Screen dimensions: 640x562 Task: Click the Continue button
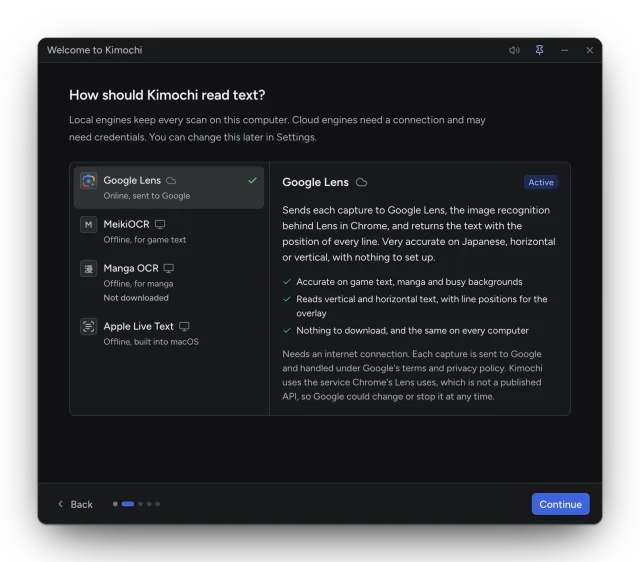[560, 504]
